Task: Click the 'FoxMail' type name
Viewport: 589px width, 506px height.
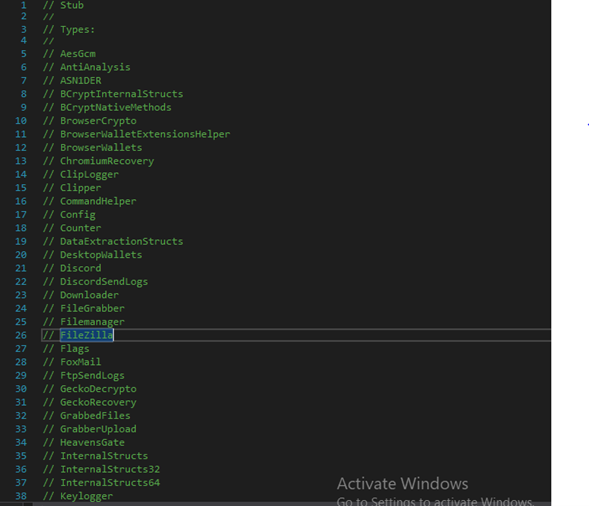Action: coord(80,362)
